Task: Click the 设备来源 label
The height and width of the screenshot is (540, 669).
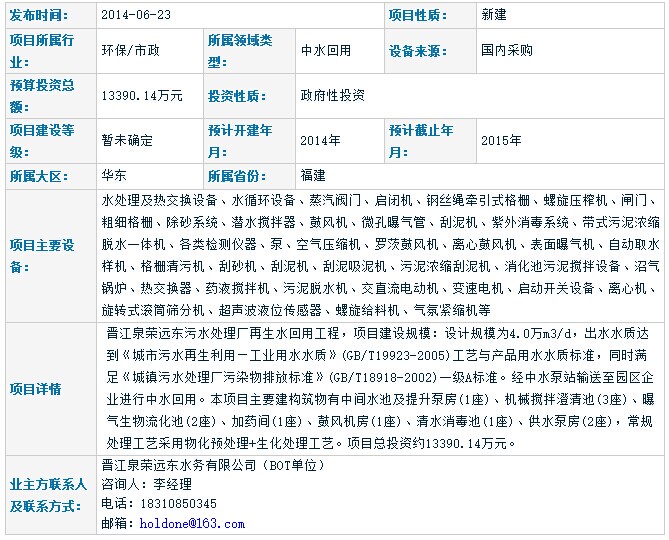Action: pyautogui.click(x=417, y=51)
